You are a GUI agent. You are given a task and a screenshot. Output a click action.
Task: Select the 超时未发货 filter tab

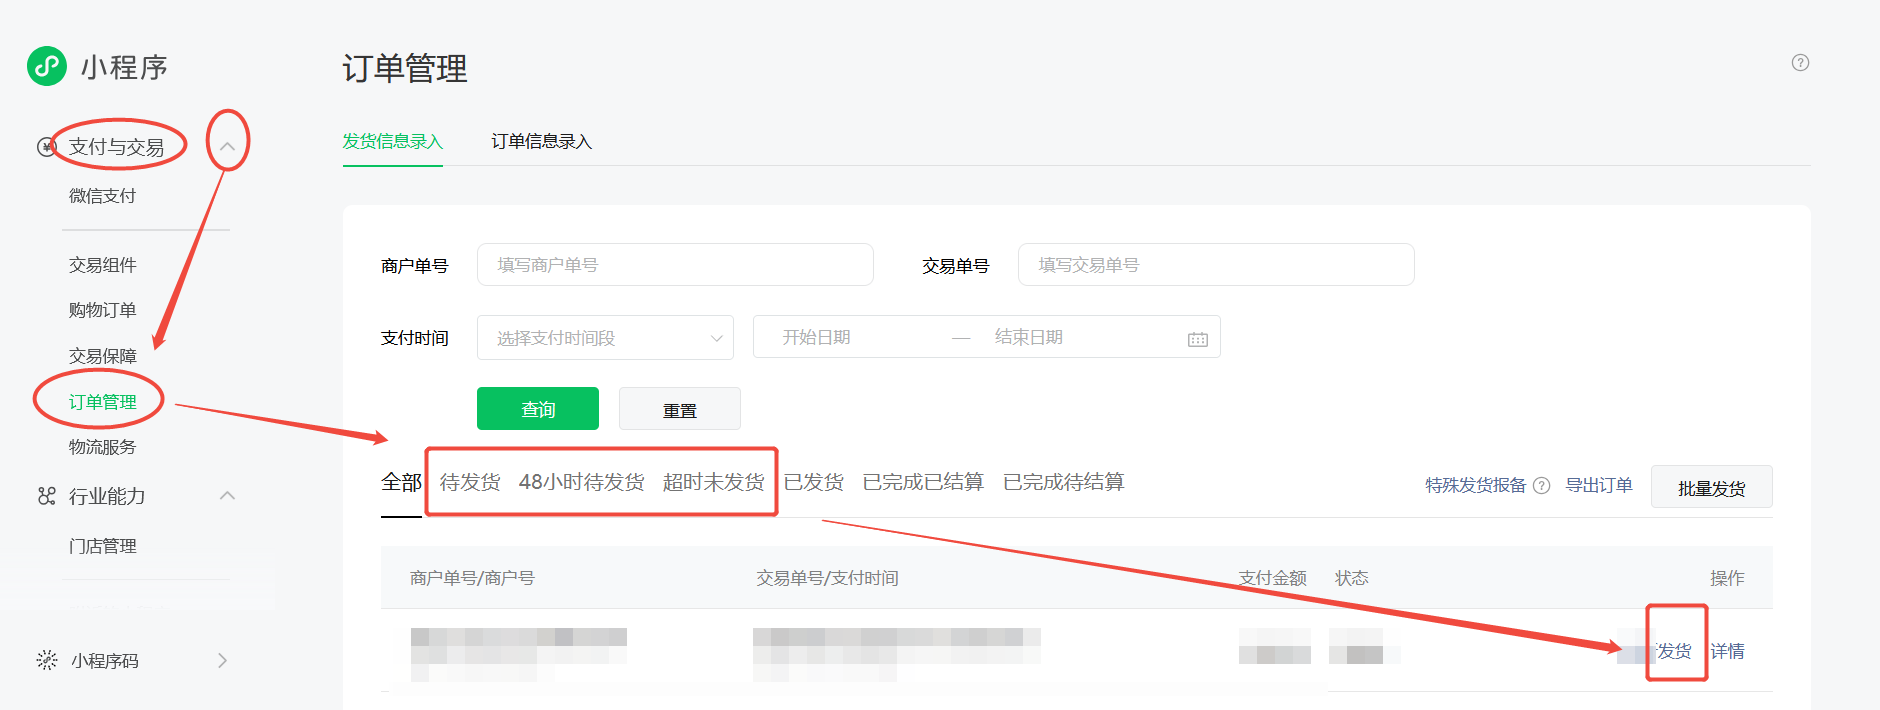point(713,482)
